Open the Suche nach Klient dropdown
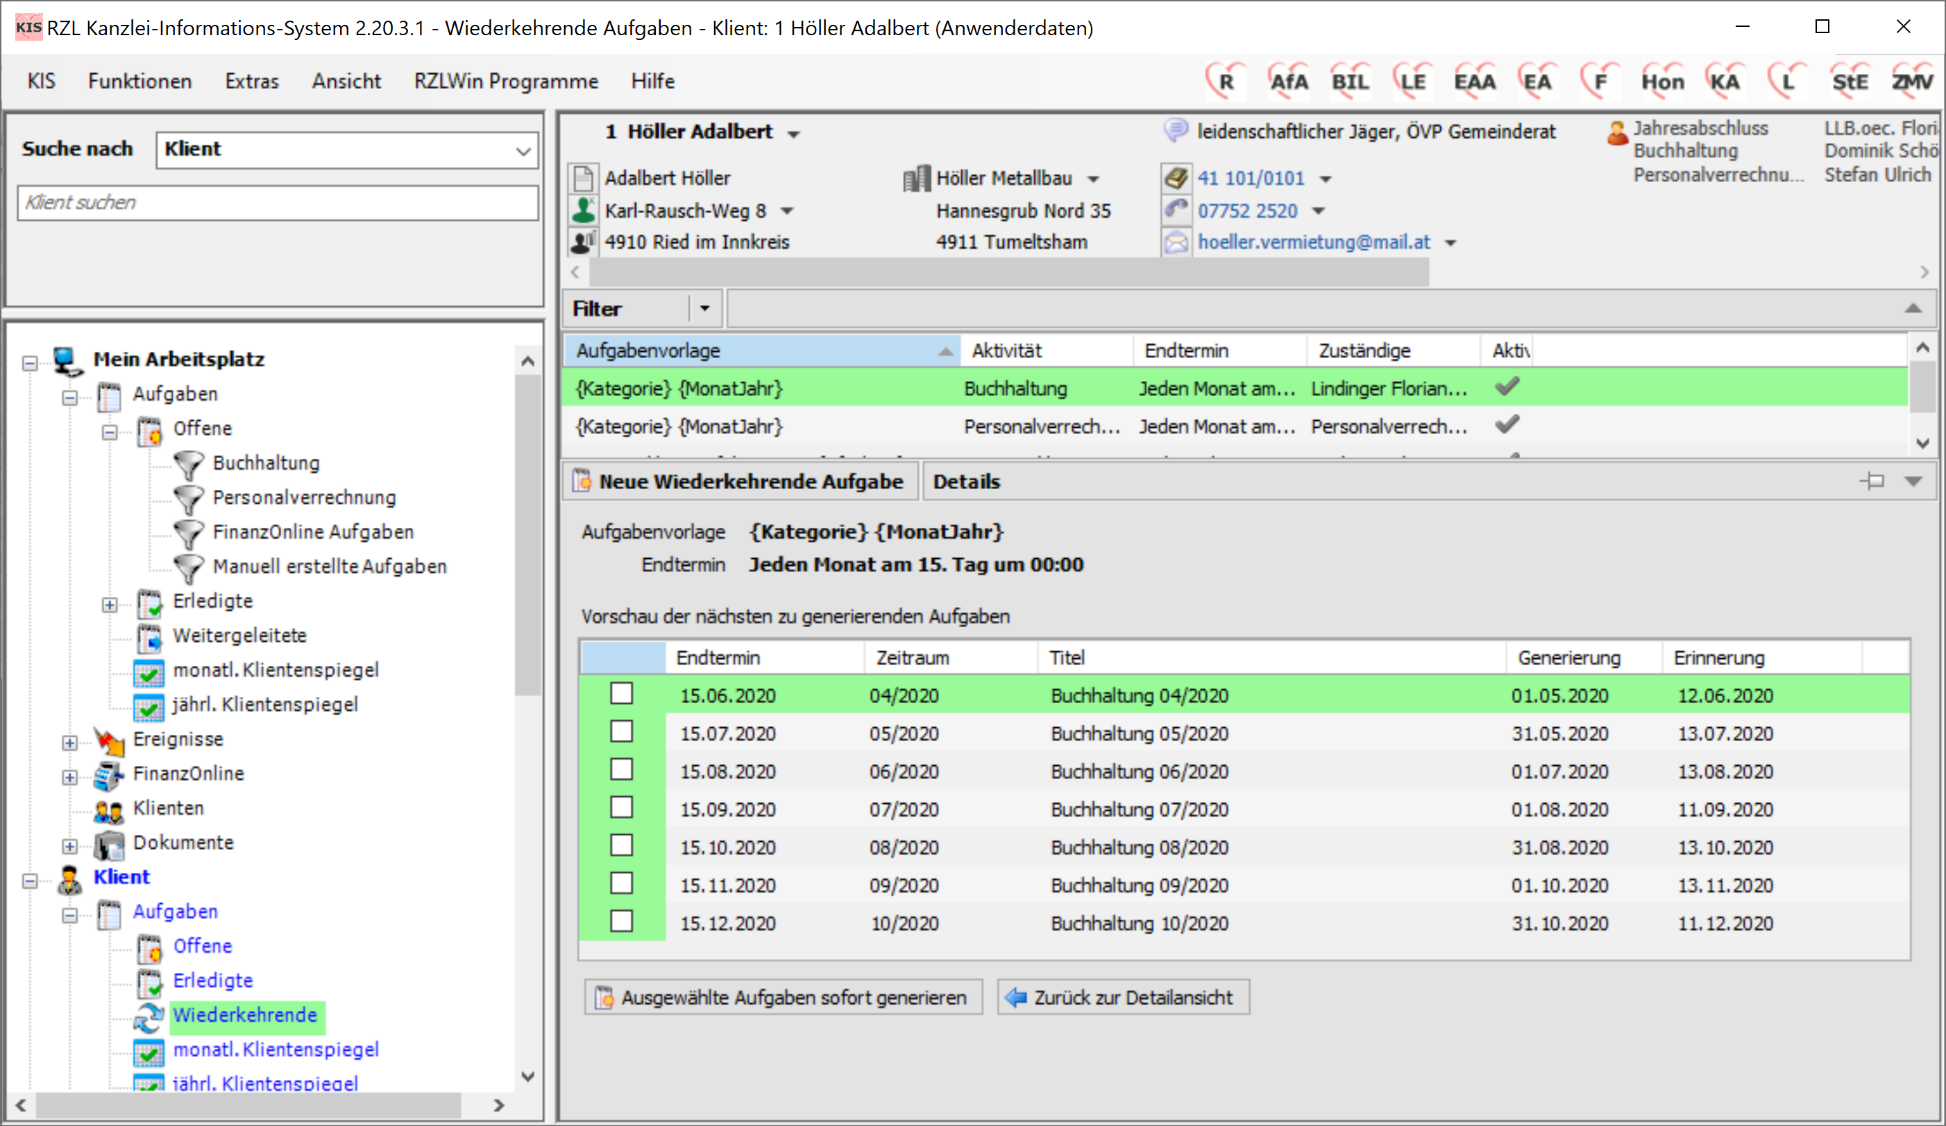 pos(522,150)
